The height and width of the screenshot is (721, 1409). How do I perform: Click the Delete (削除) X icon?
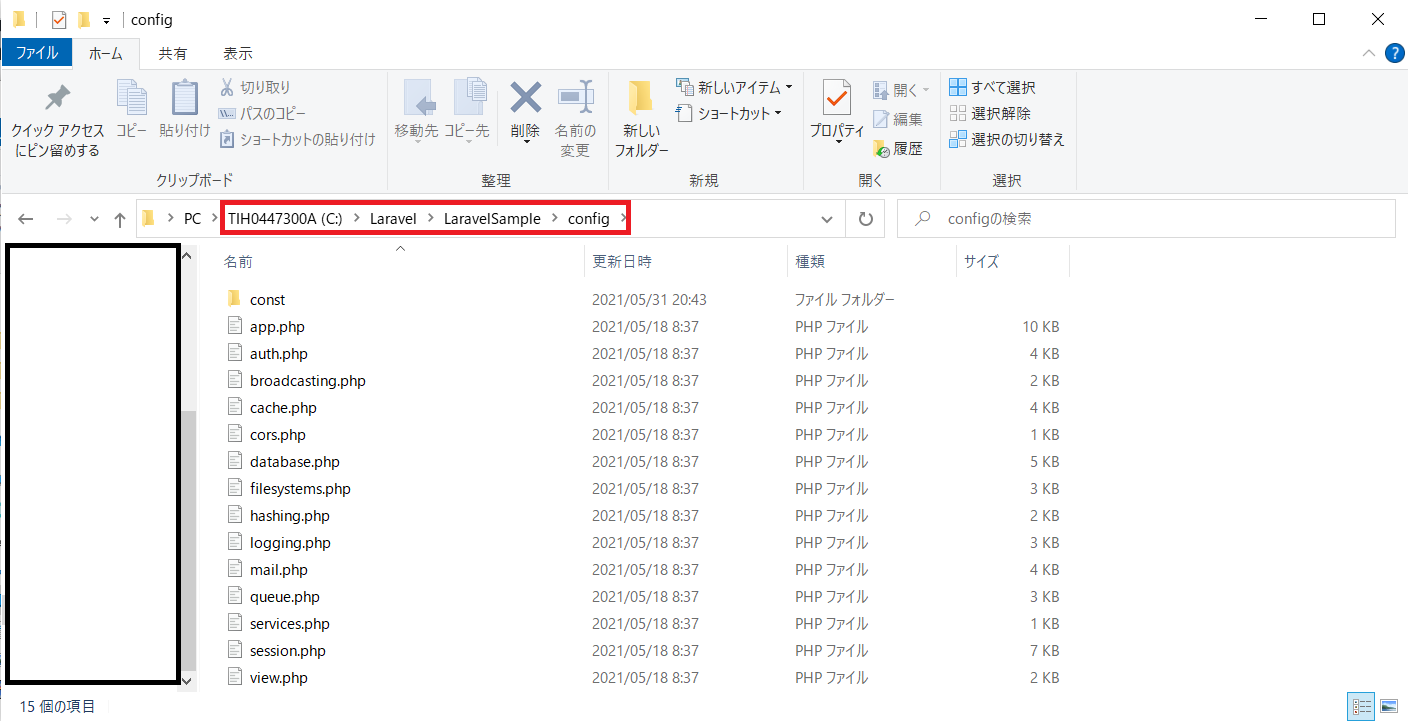(525, 97)
